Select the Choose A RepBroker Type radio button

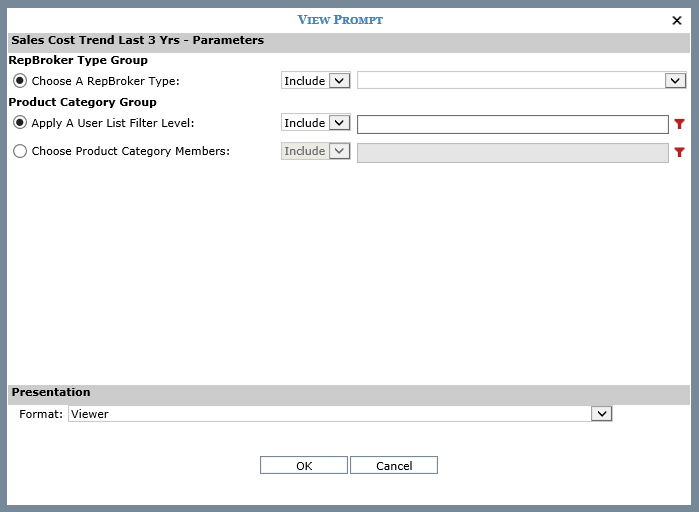click(x=20, y=81)
